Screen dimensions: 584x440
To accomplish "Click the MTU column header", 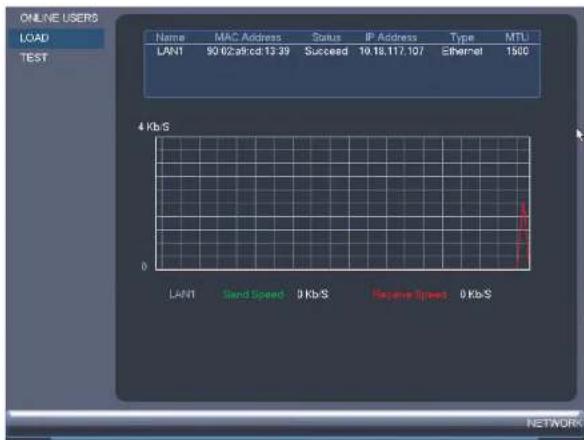I will 517,37.
